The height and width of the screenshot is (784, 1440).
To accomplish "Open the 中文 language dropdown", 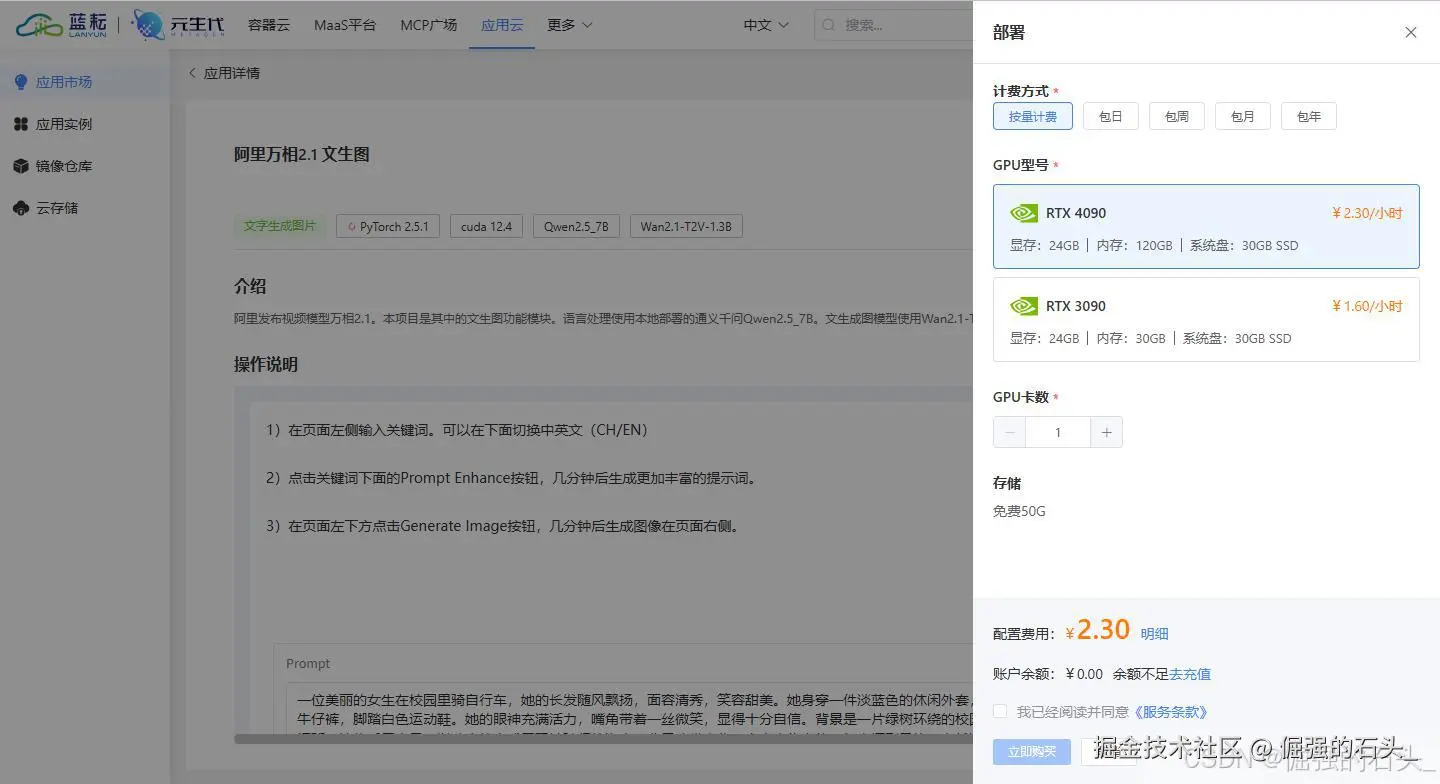I will click(x=764, y=24).
